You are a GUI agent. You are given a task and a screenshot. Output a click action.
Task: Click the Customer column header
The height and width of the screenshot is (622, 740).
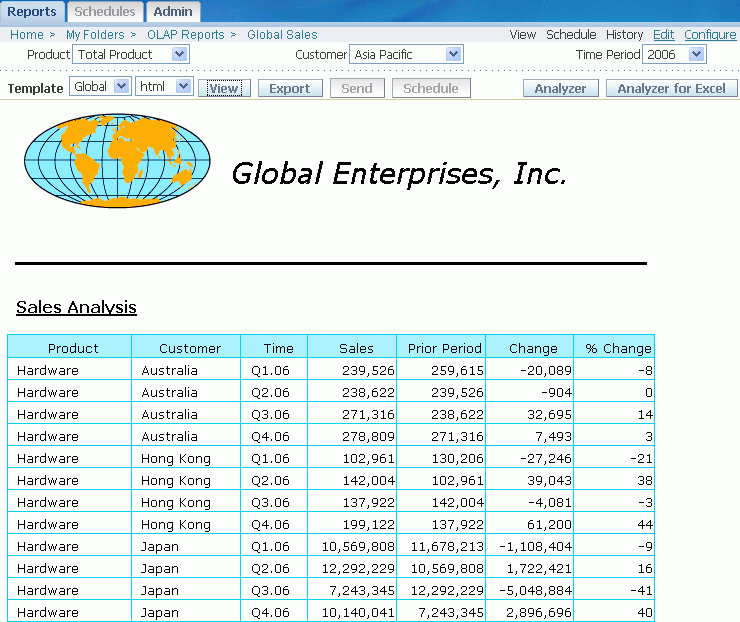[186, 348]
